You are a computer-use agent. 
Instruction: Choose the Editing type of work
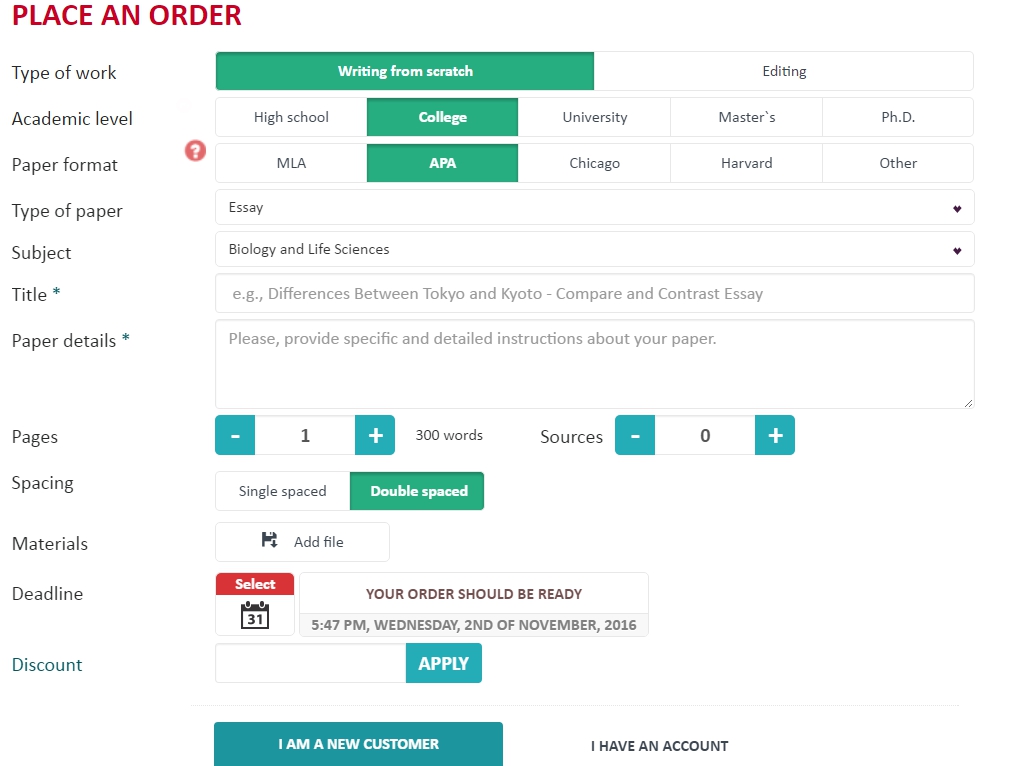coord(783,71)
